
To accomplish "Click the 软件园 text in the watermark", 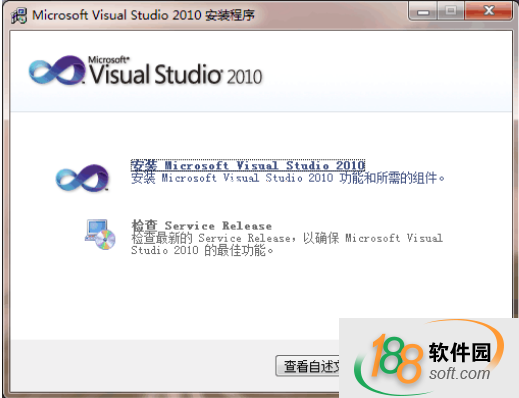I will point(459,352).
